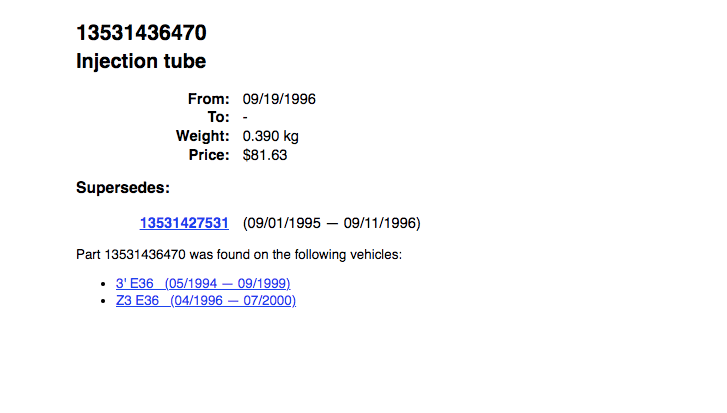The height and width of the screenshot is (413, 727).
Task: Click the 0.390 kg weight value
Action: click(271, 136)
